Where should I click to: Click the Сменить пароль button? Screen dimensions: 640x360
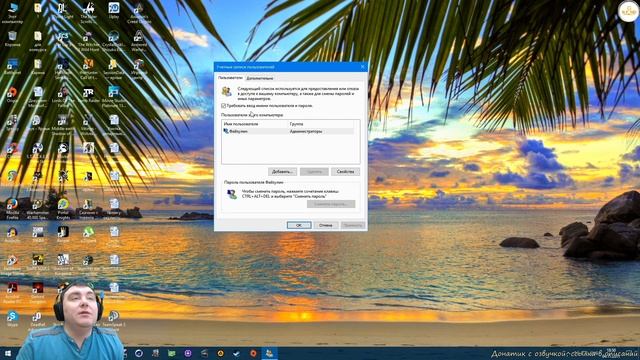331,204
